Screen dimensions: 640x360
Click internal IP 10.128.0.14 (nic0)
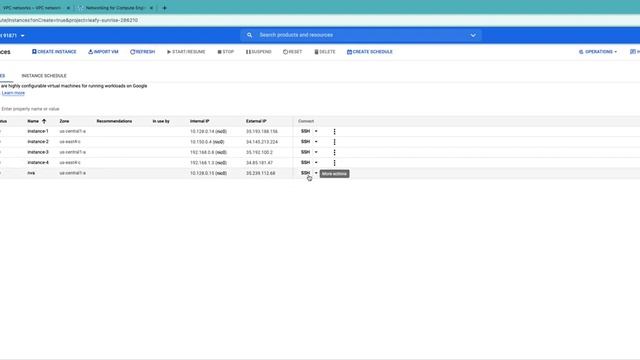point(208,131)
